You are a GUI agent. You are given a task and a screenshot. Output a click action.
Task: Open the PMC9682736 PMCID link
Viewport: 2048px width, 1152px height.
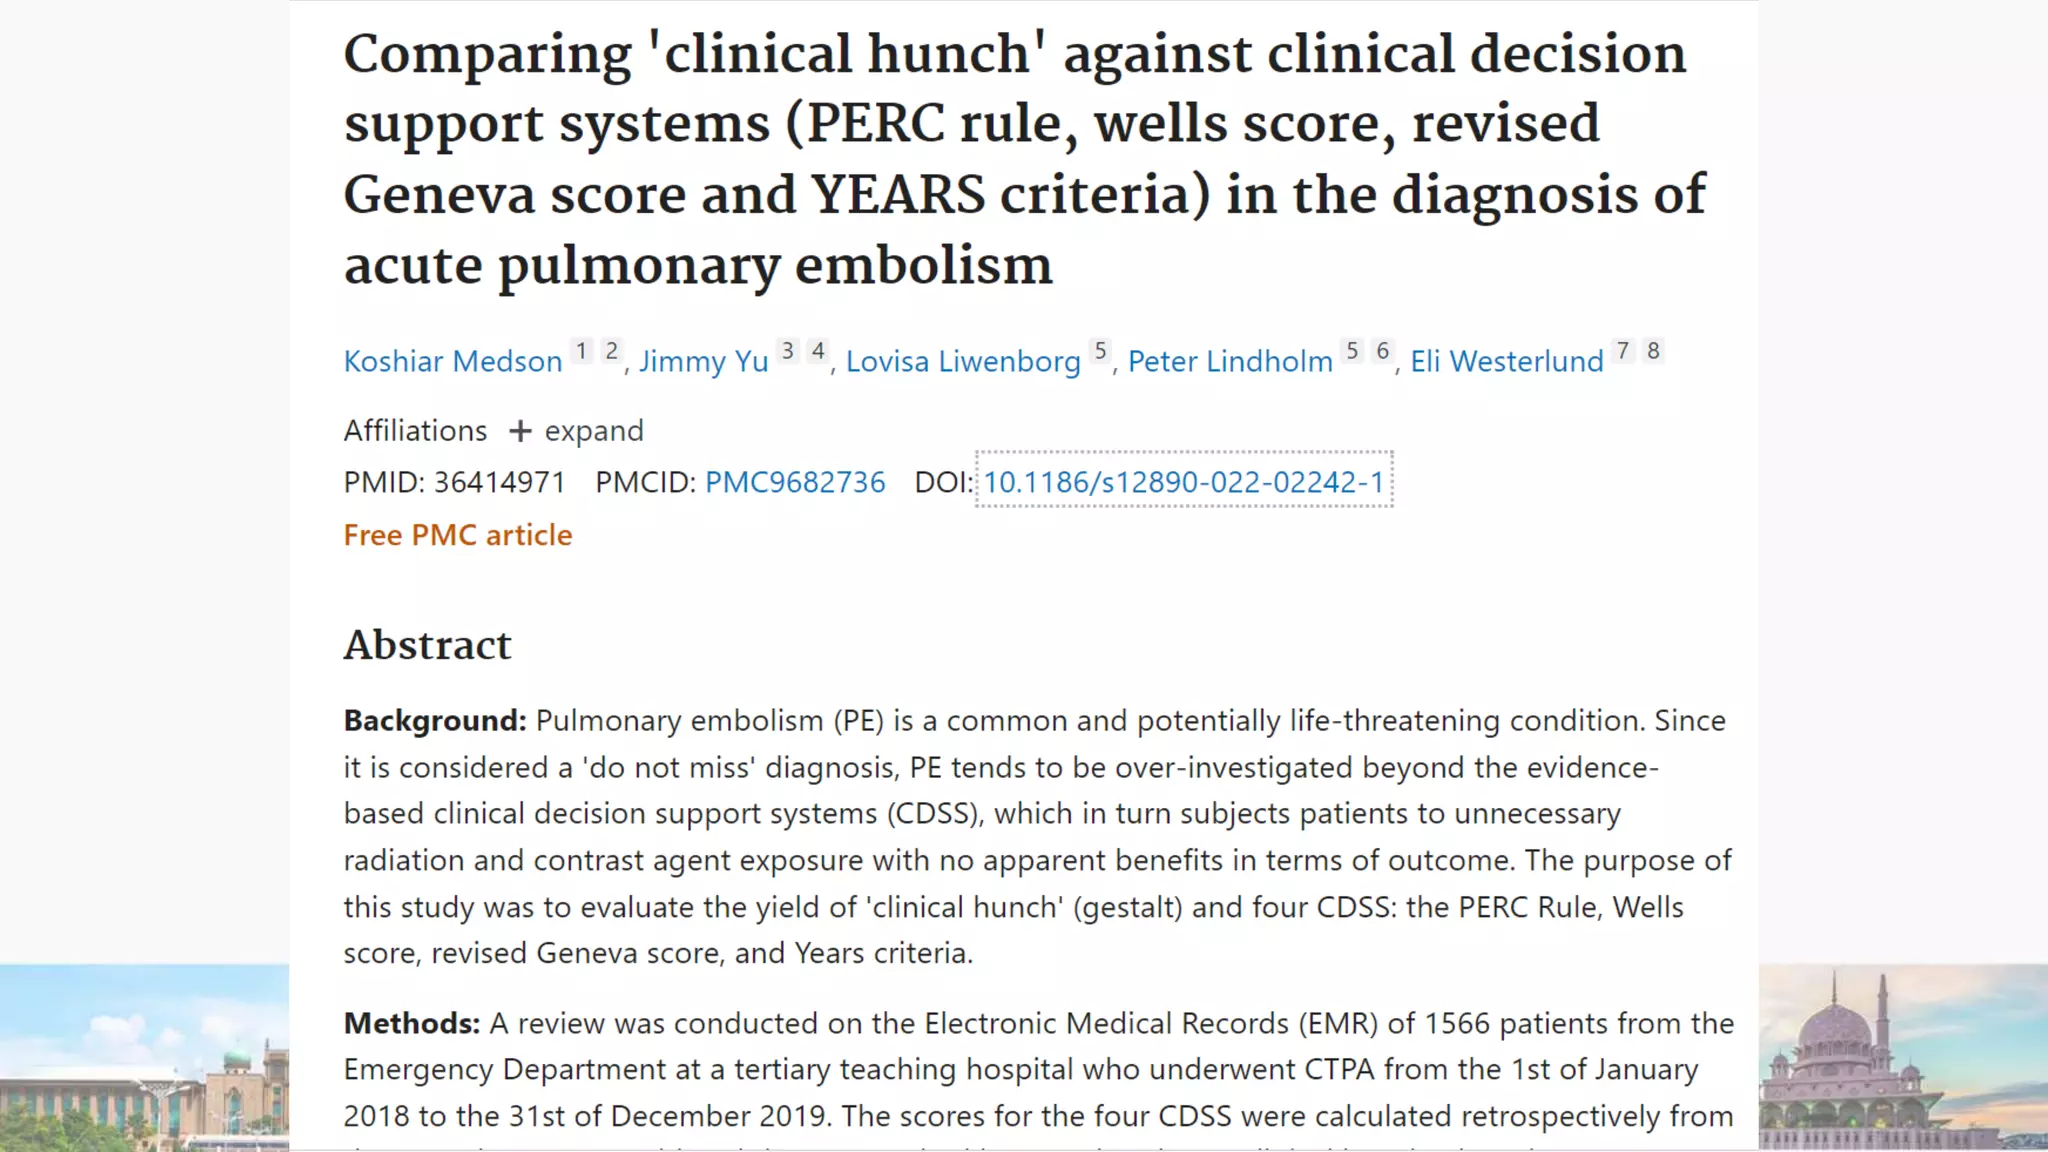795,482
